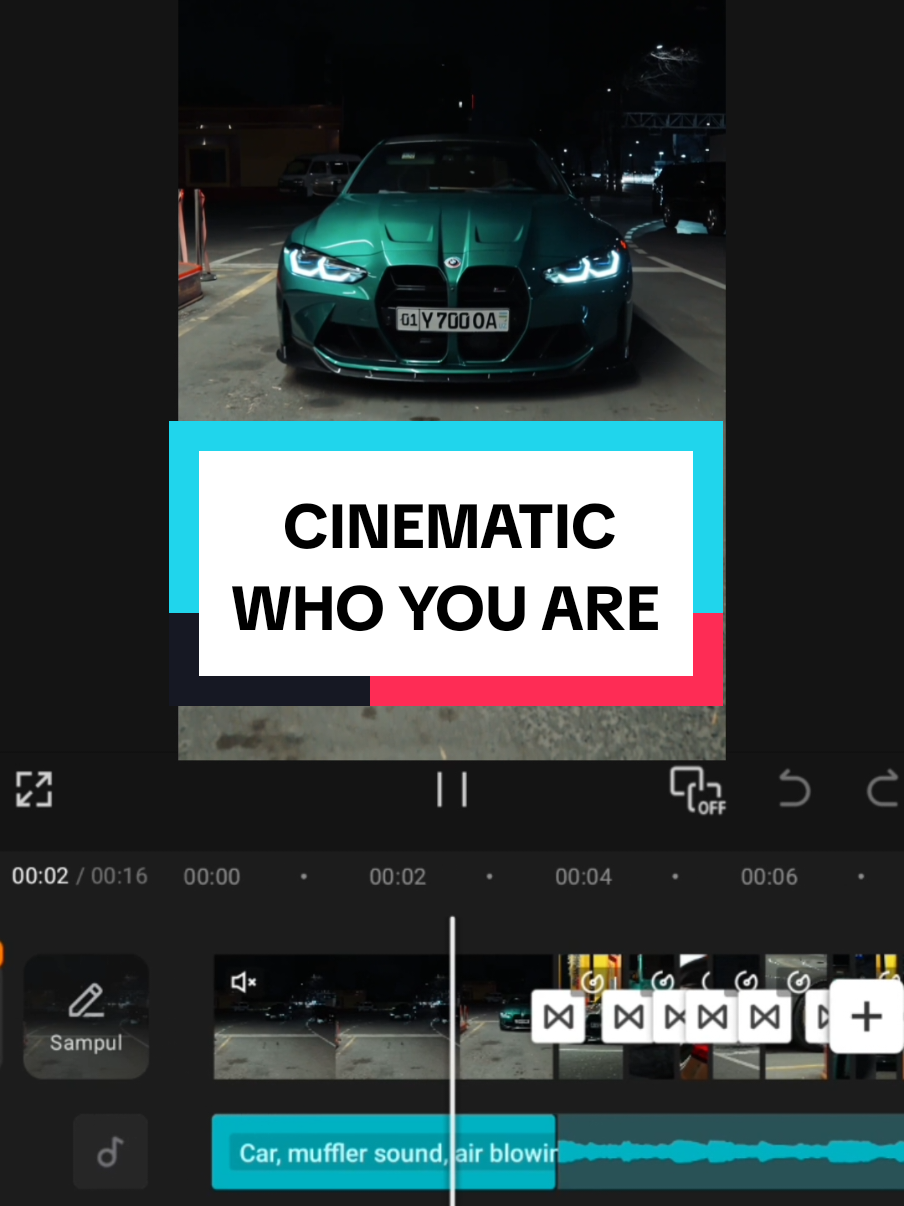Redo the reverted edit
Image resolution: width=904 pixels, height=1206 pixels.
pyautogui.click(x=884, y=790)
